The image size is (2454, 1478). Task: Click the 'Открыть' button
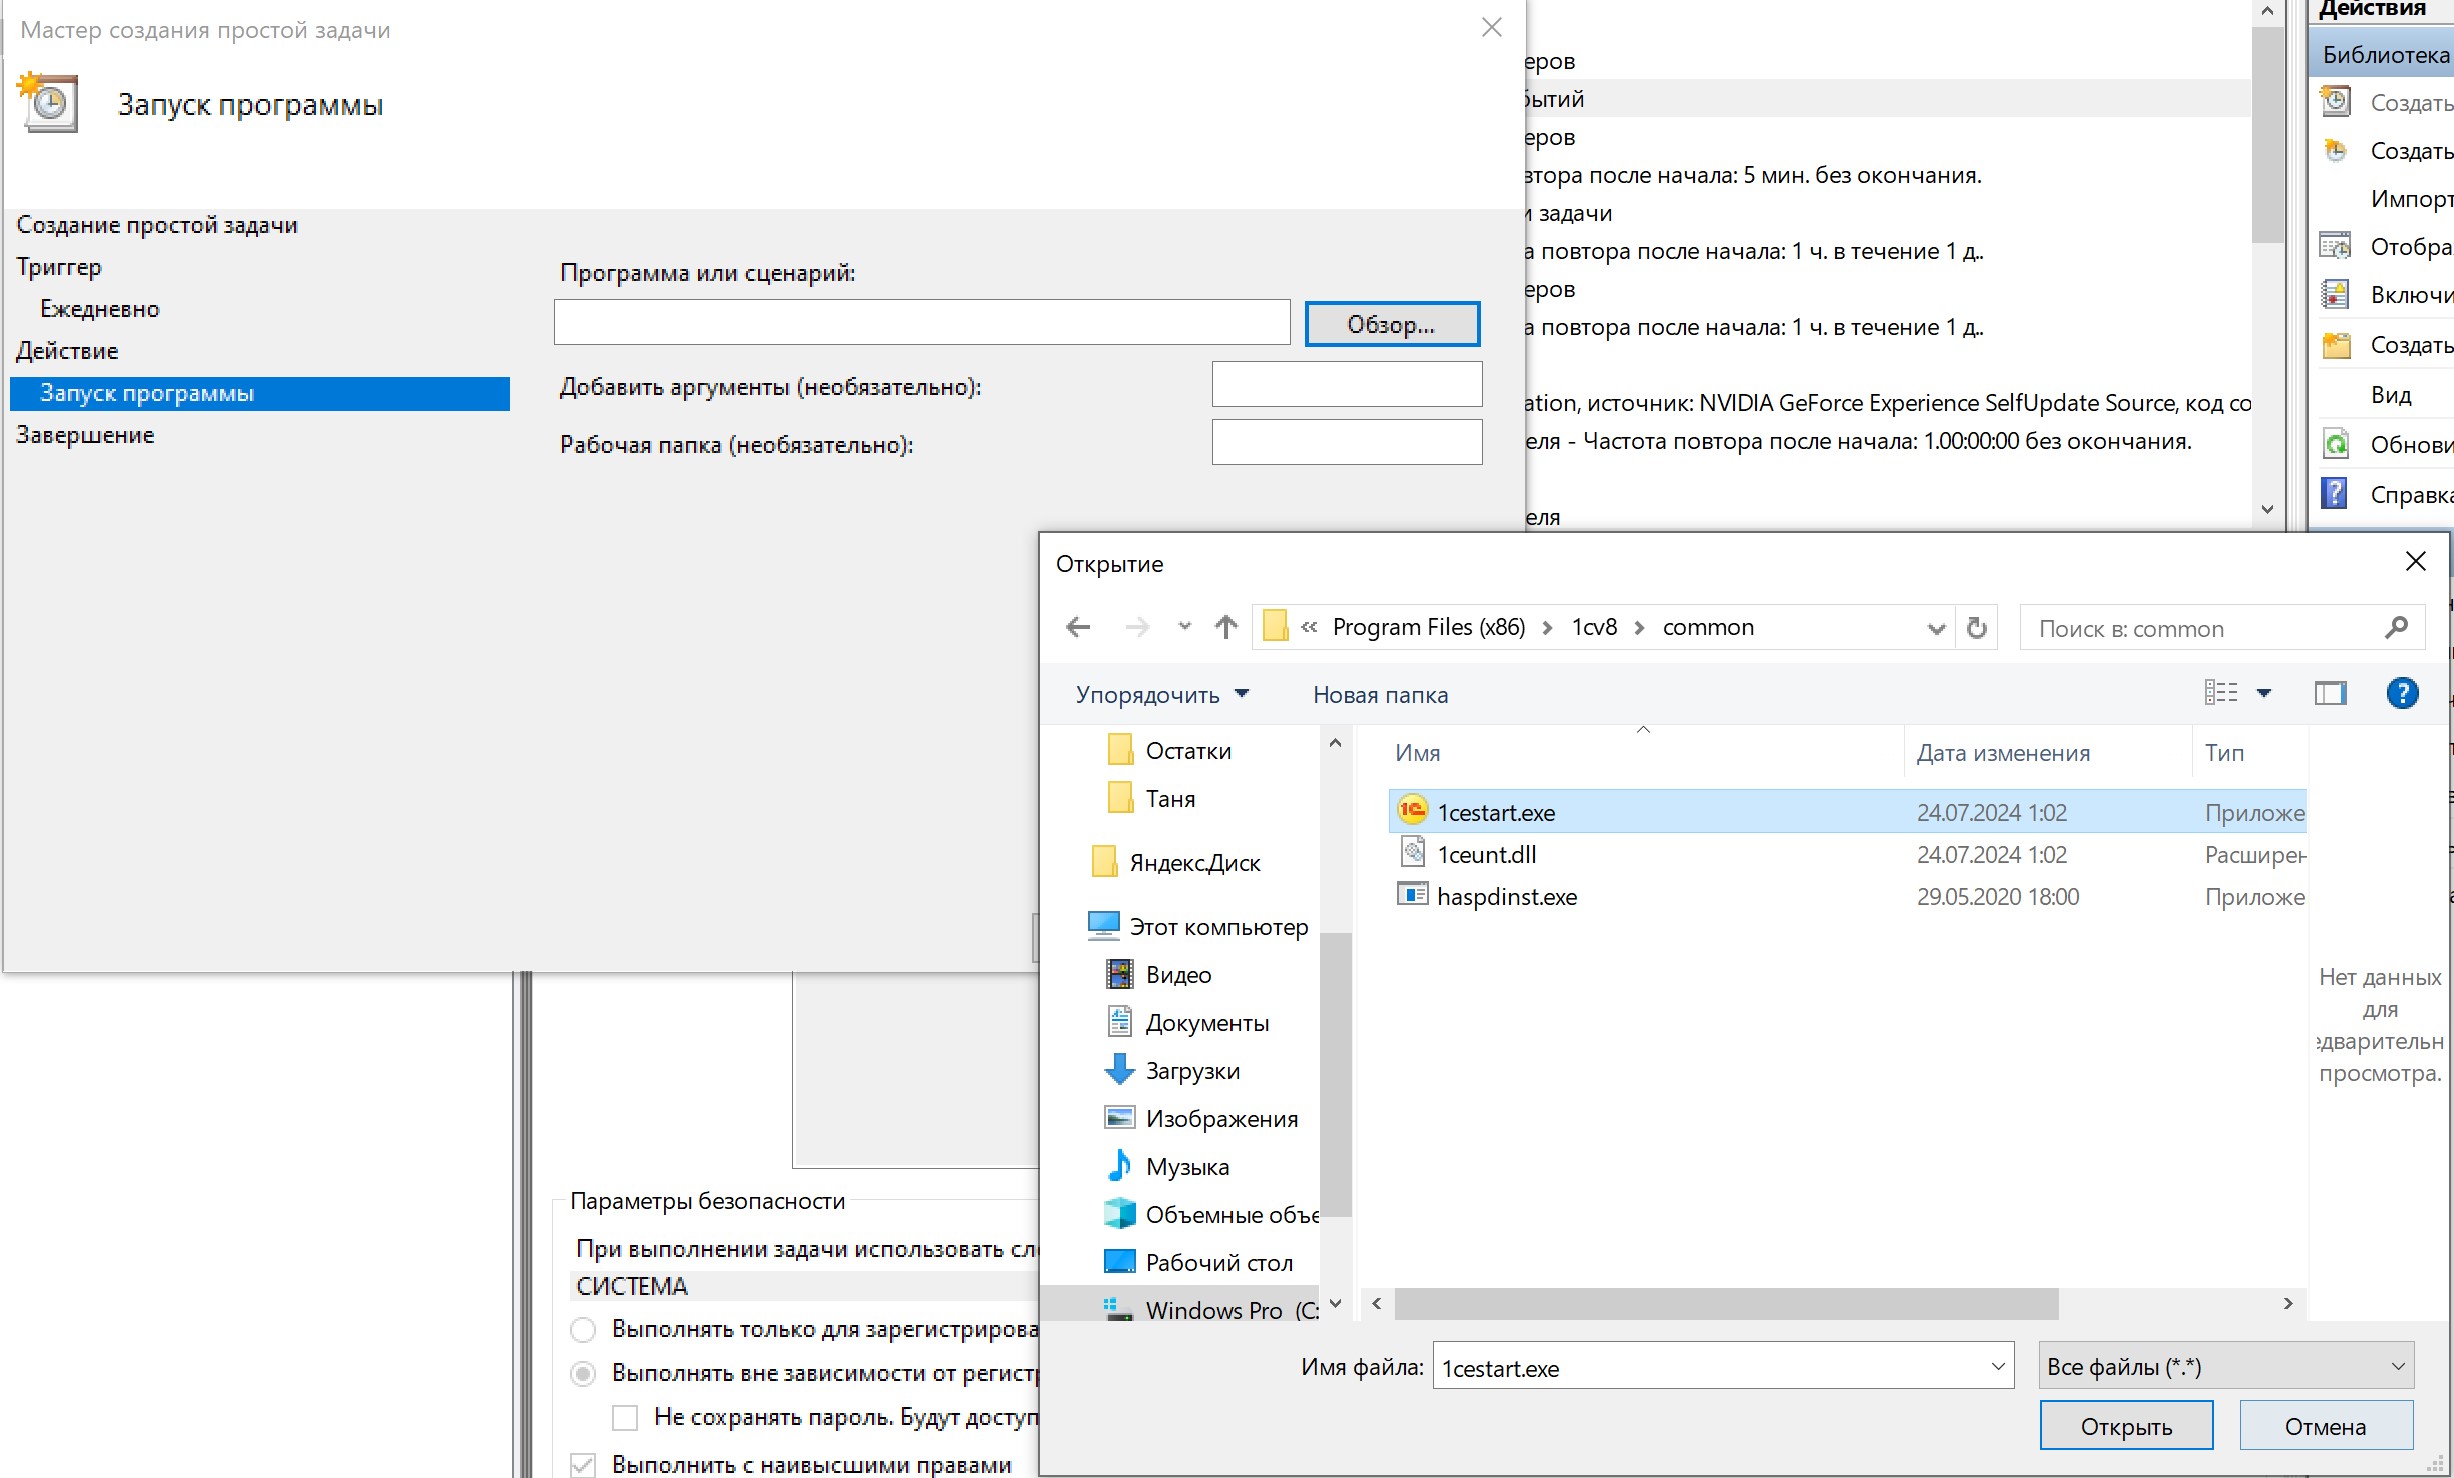tap(2126, 1426)
